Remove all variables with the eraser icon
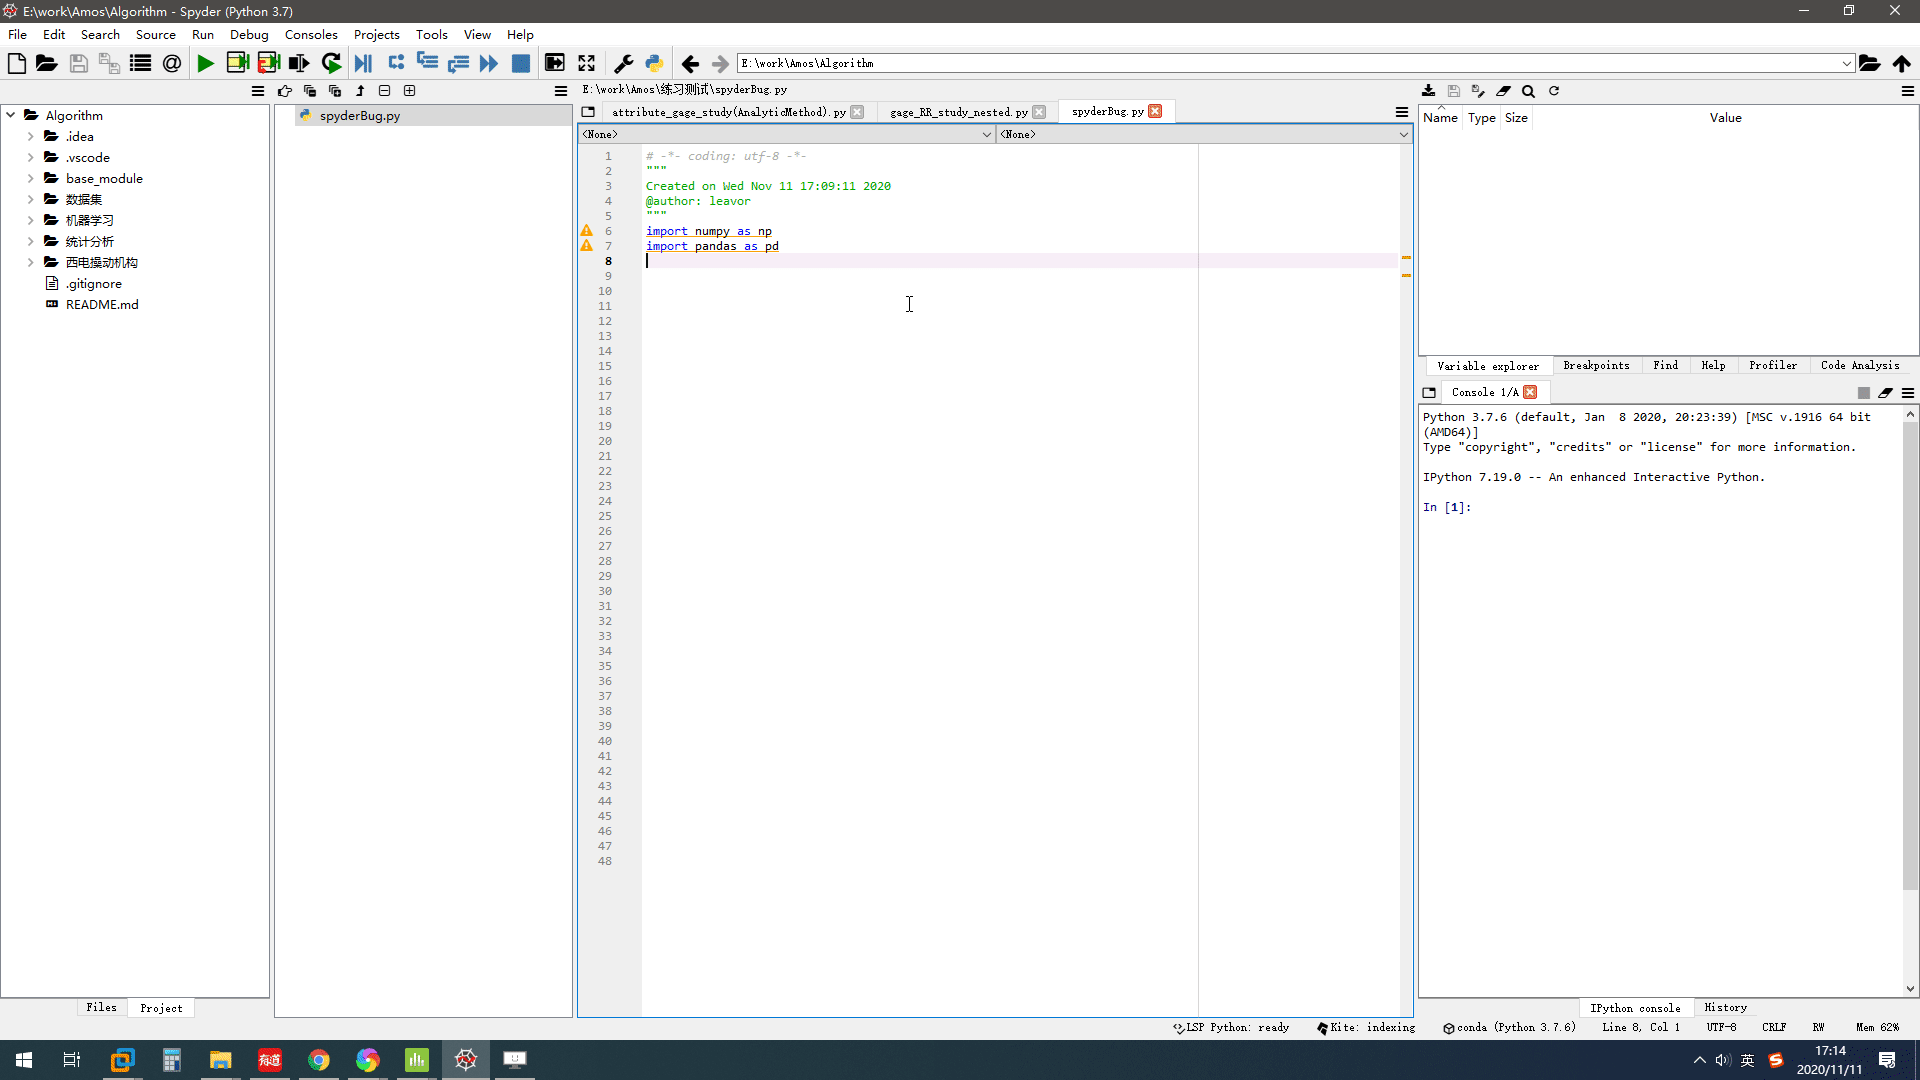 [1504, 91]
